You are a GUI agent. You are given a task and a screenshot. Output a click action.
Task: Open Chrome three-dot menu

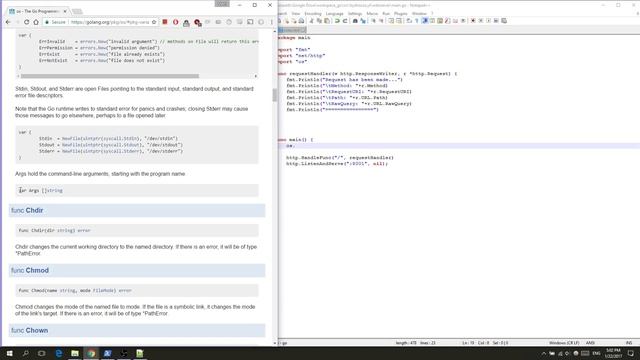pyautogui.click(x=271, y=22)
